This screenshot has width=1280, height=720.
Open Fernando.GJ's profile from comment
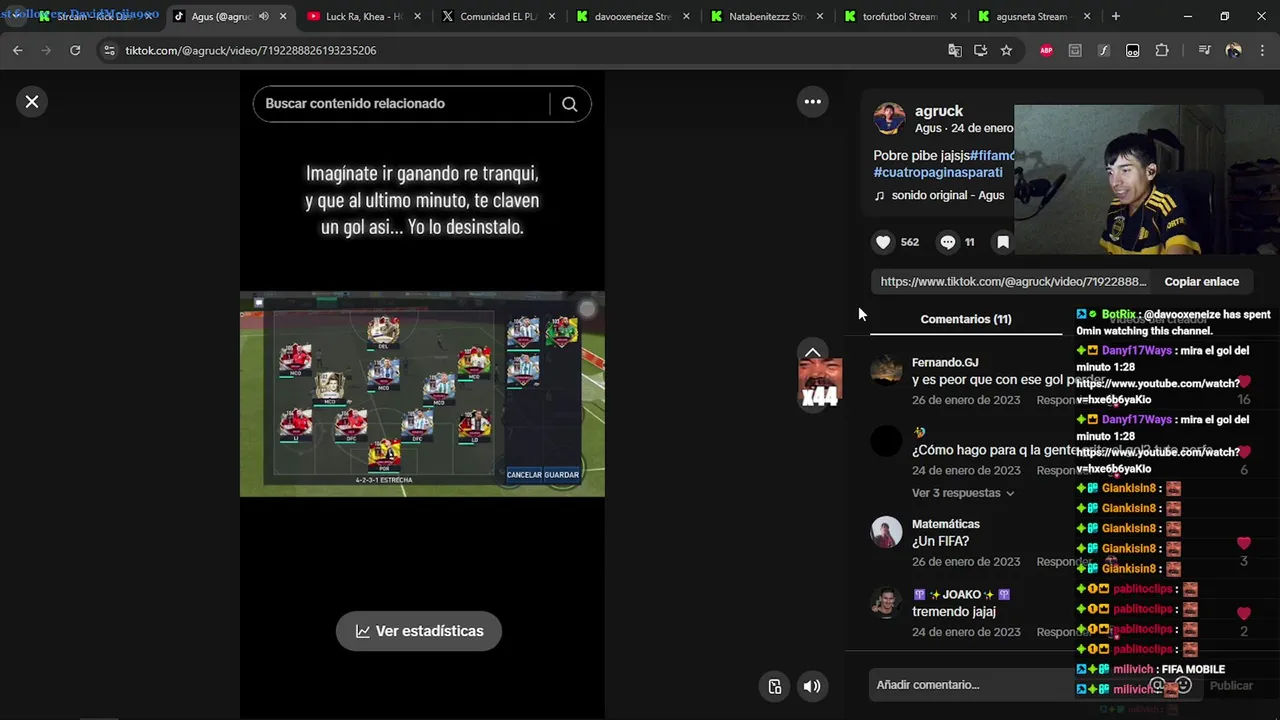pyautogui.click(x=944, y=362)
